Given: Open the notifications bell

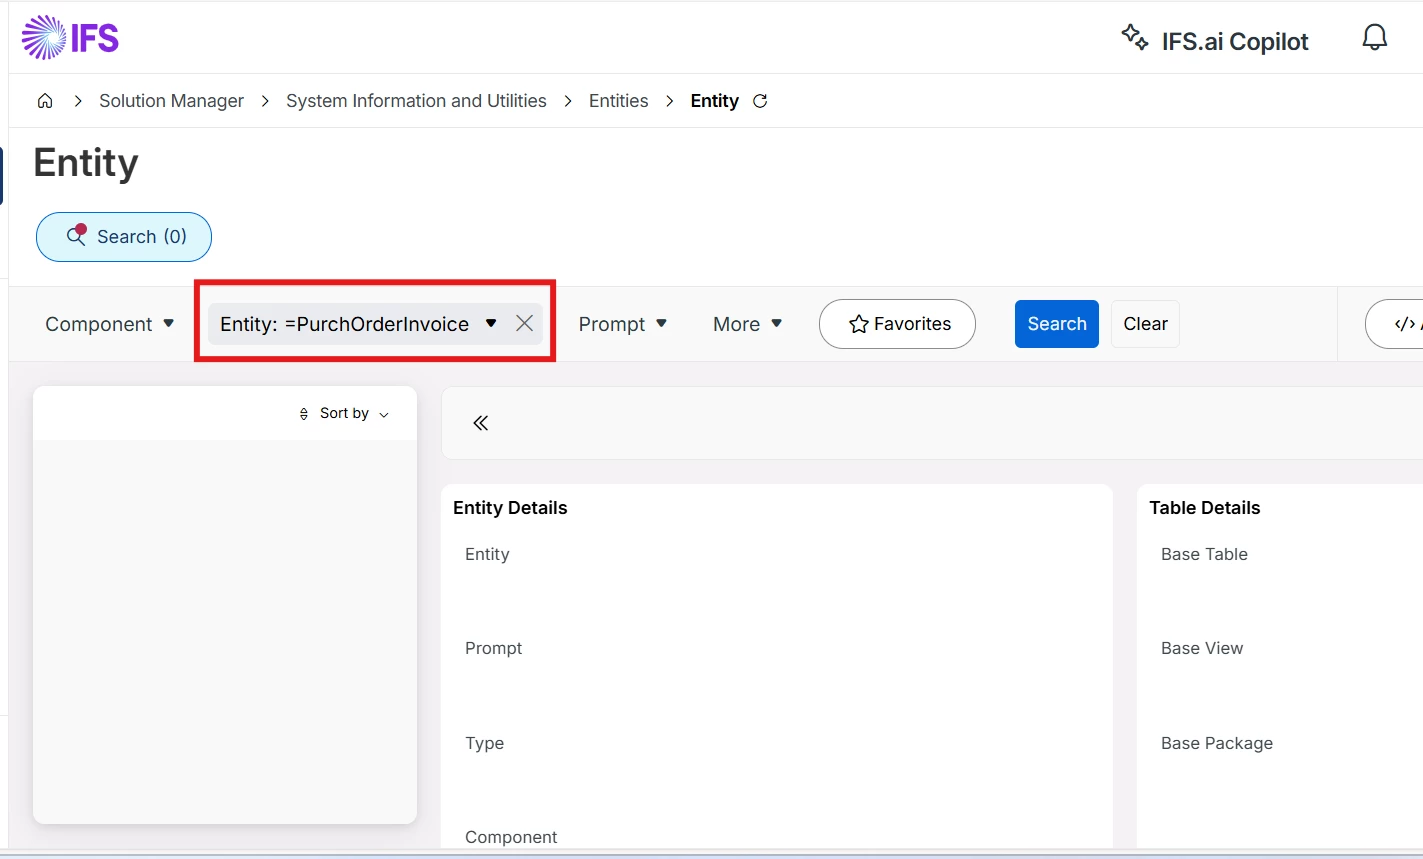Looking at the screenshot, I should pyautogui.click(x=1375, y=38).
